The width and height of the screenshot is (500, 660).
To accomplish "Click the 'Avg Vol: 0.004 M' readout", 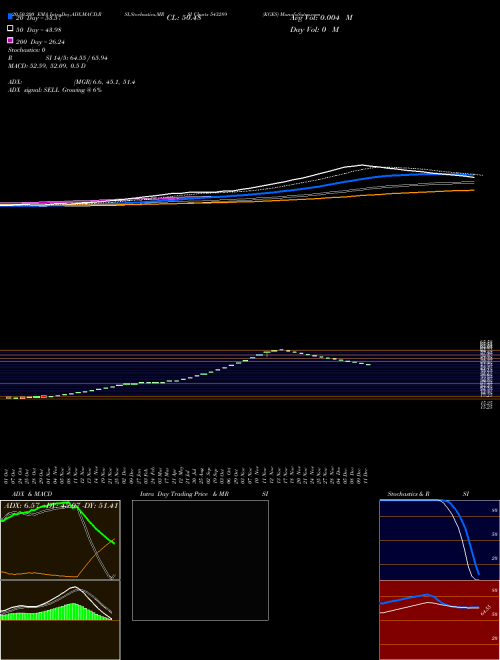I will pos(321,18).
